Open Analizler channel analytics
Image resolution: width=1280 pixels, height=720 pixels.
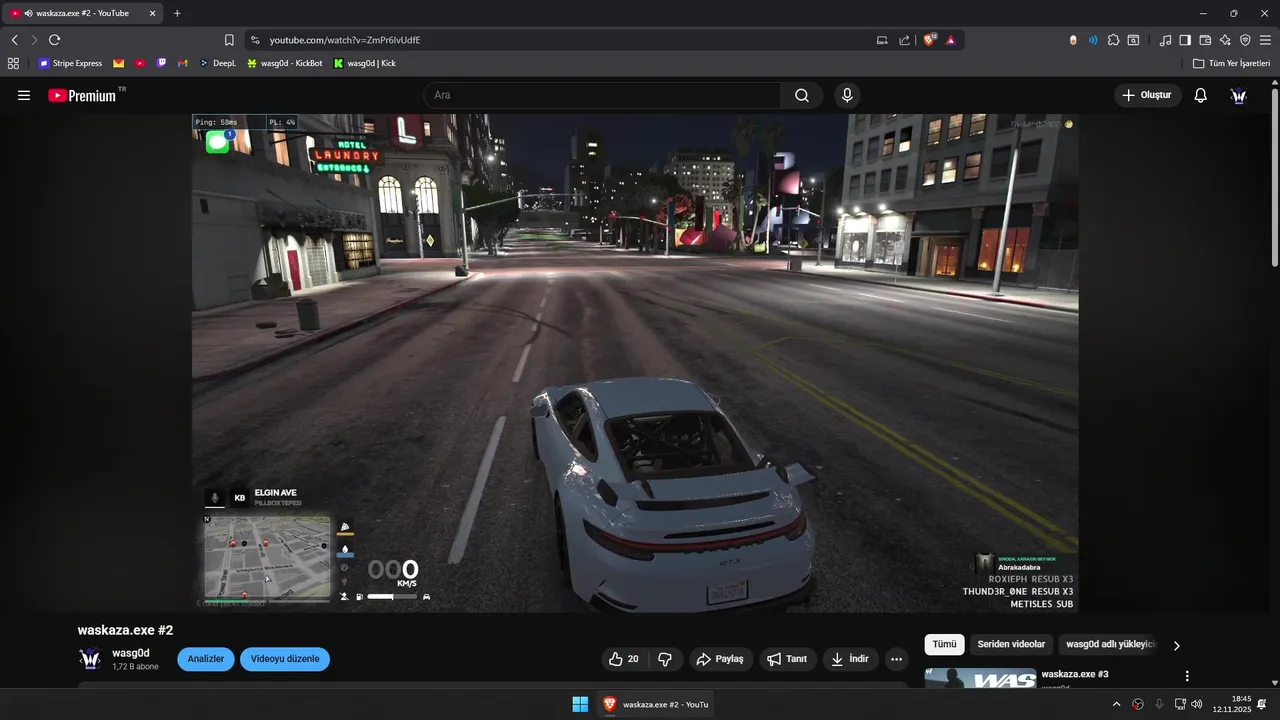click(x=206, y=659)
